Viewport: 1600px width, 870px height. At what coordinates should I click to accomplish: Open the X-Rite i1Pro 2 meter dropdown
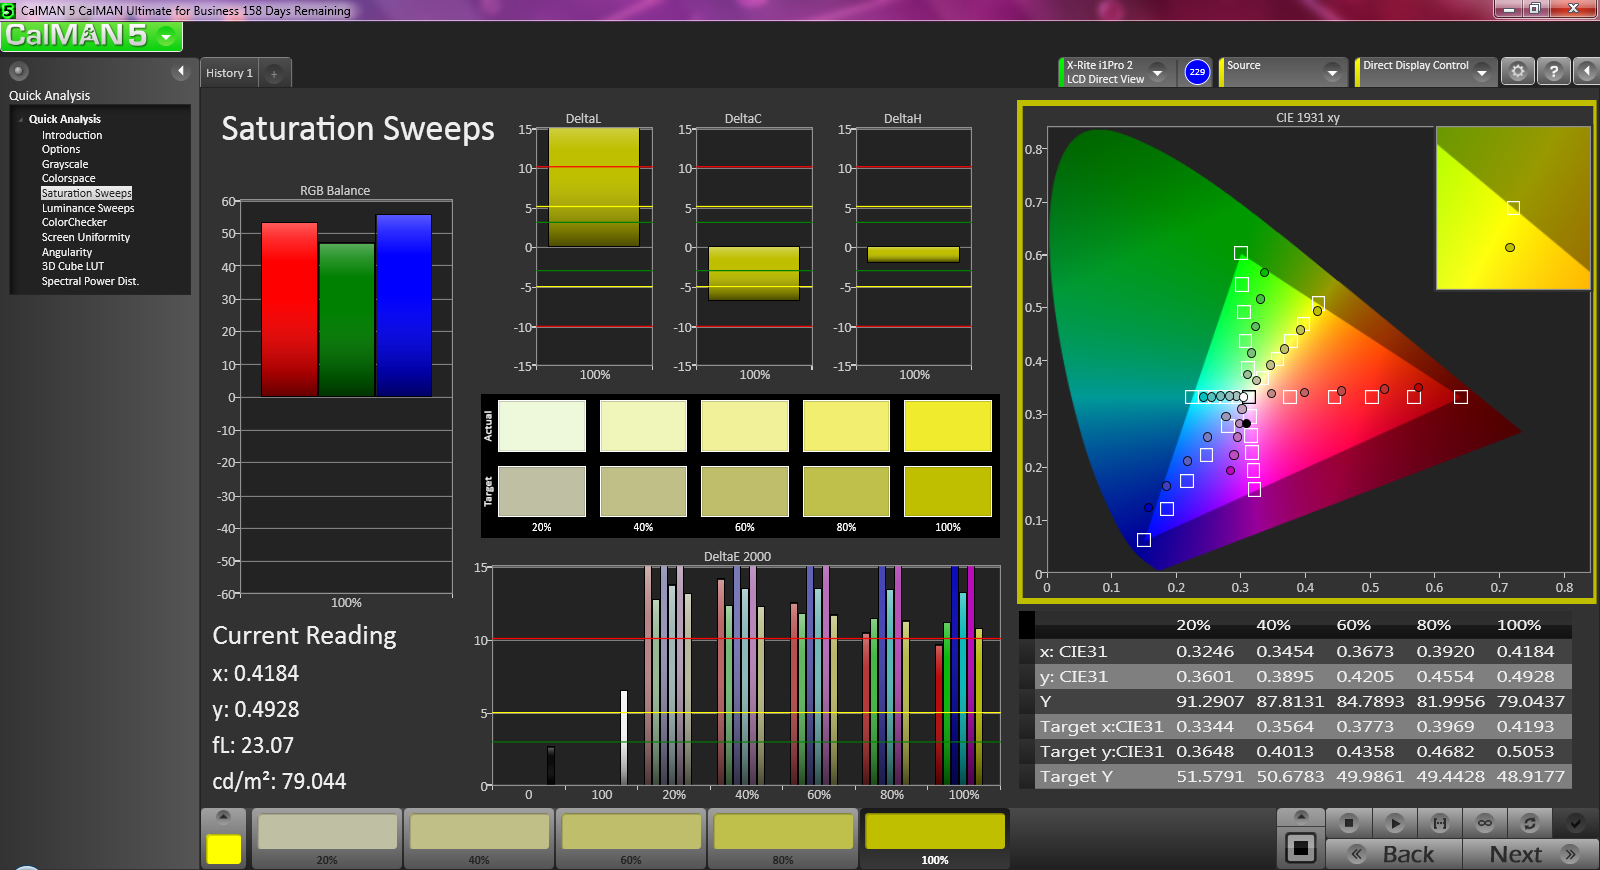point(1157,72)
